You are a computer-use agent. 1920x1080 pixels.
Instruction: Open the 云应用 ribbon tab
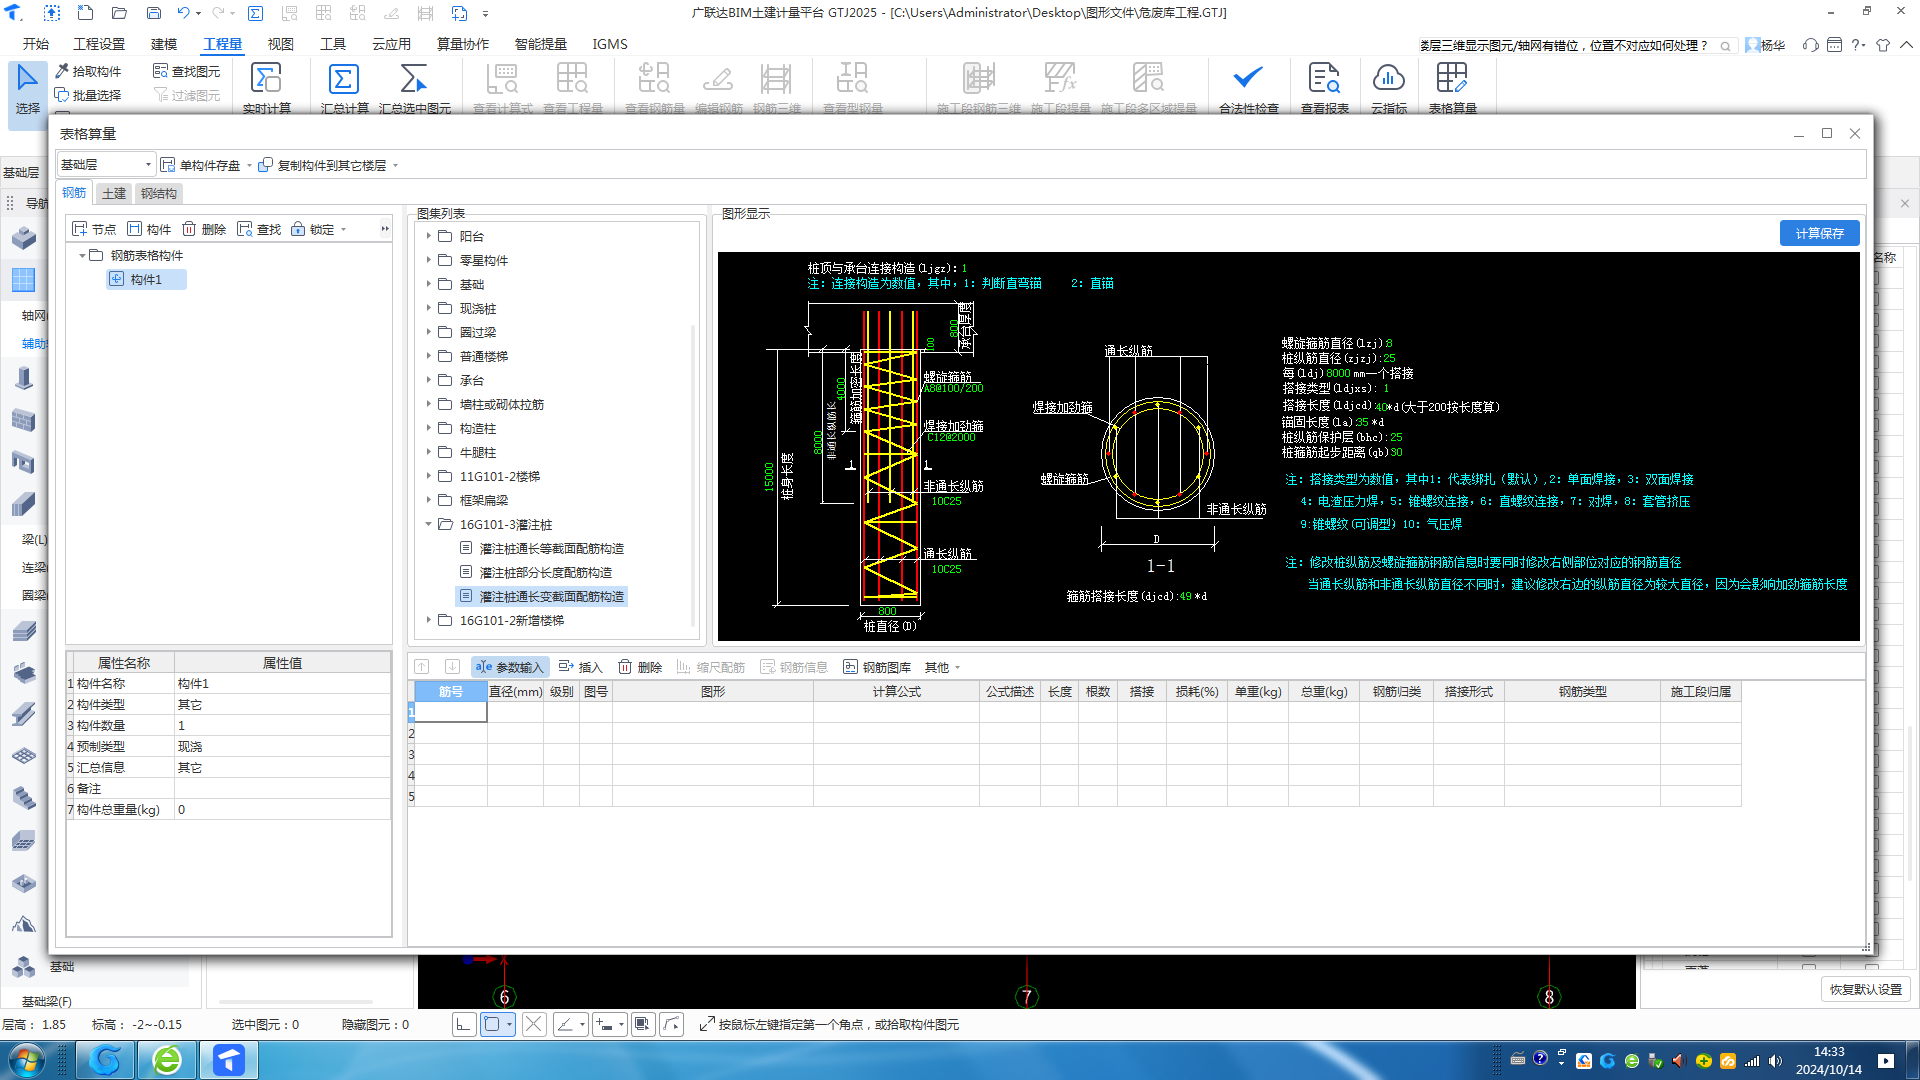392,44
